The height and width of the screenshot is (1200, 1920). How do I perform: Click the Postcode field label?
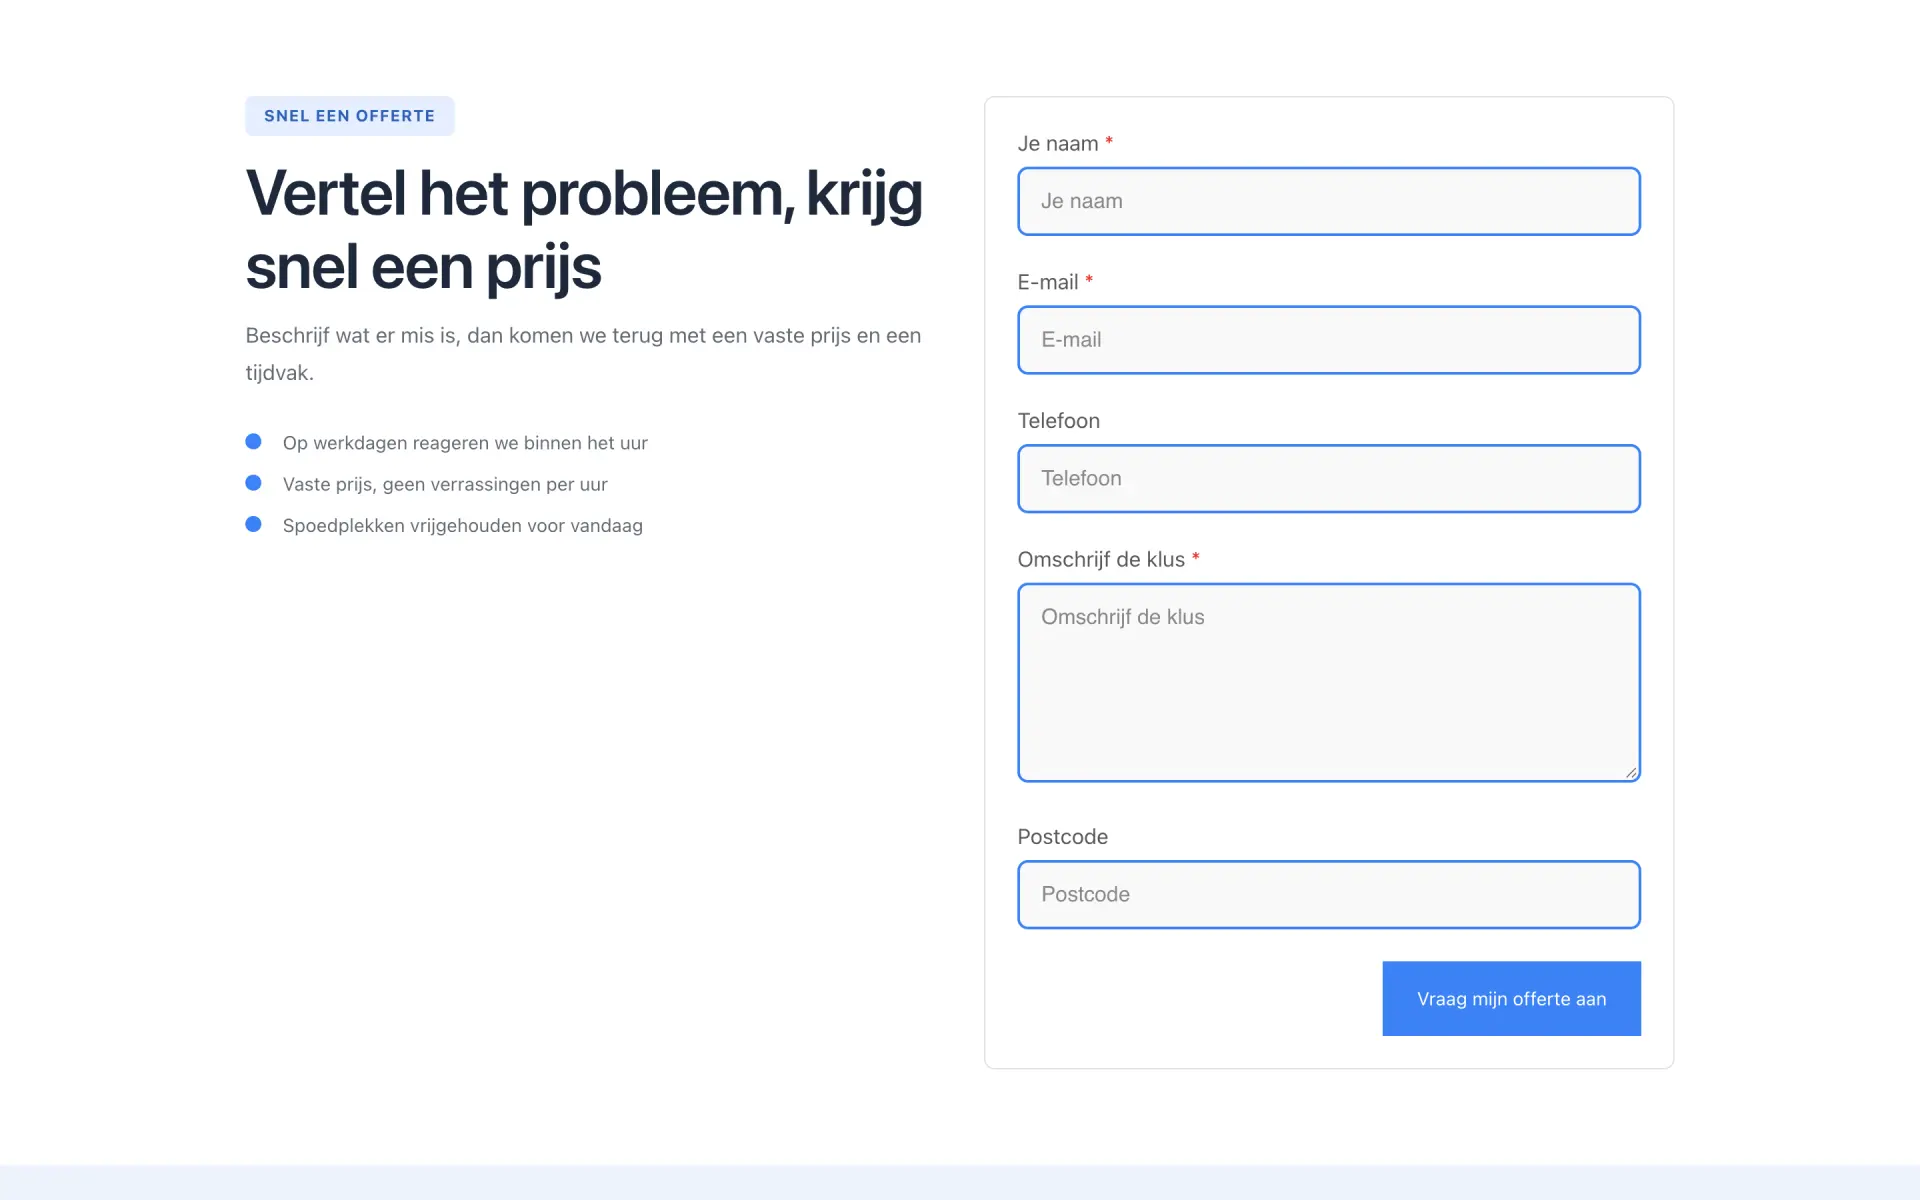pos(1063,837)
